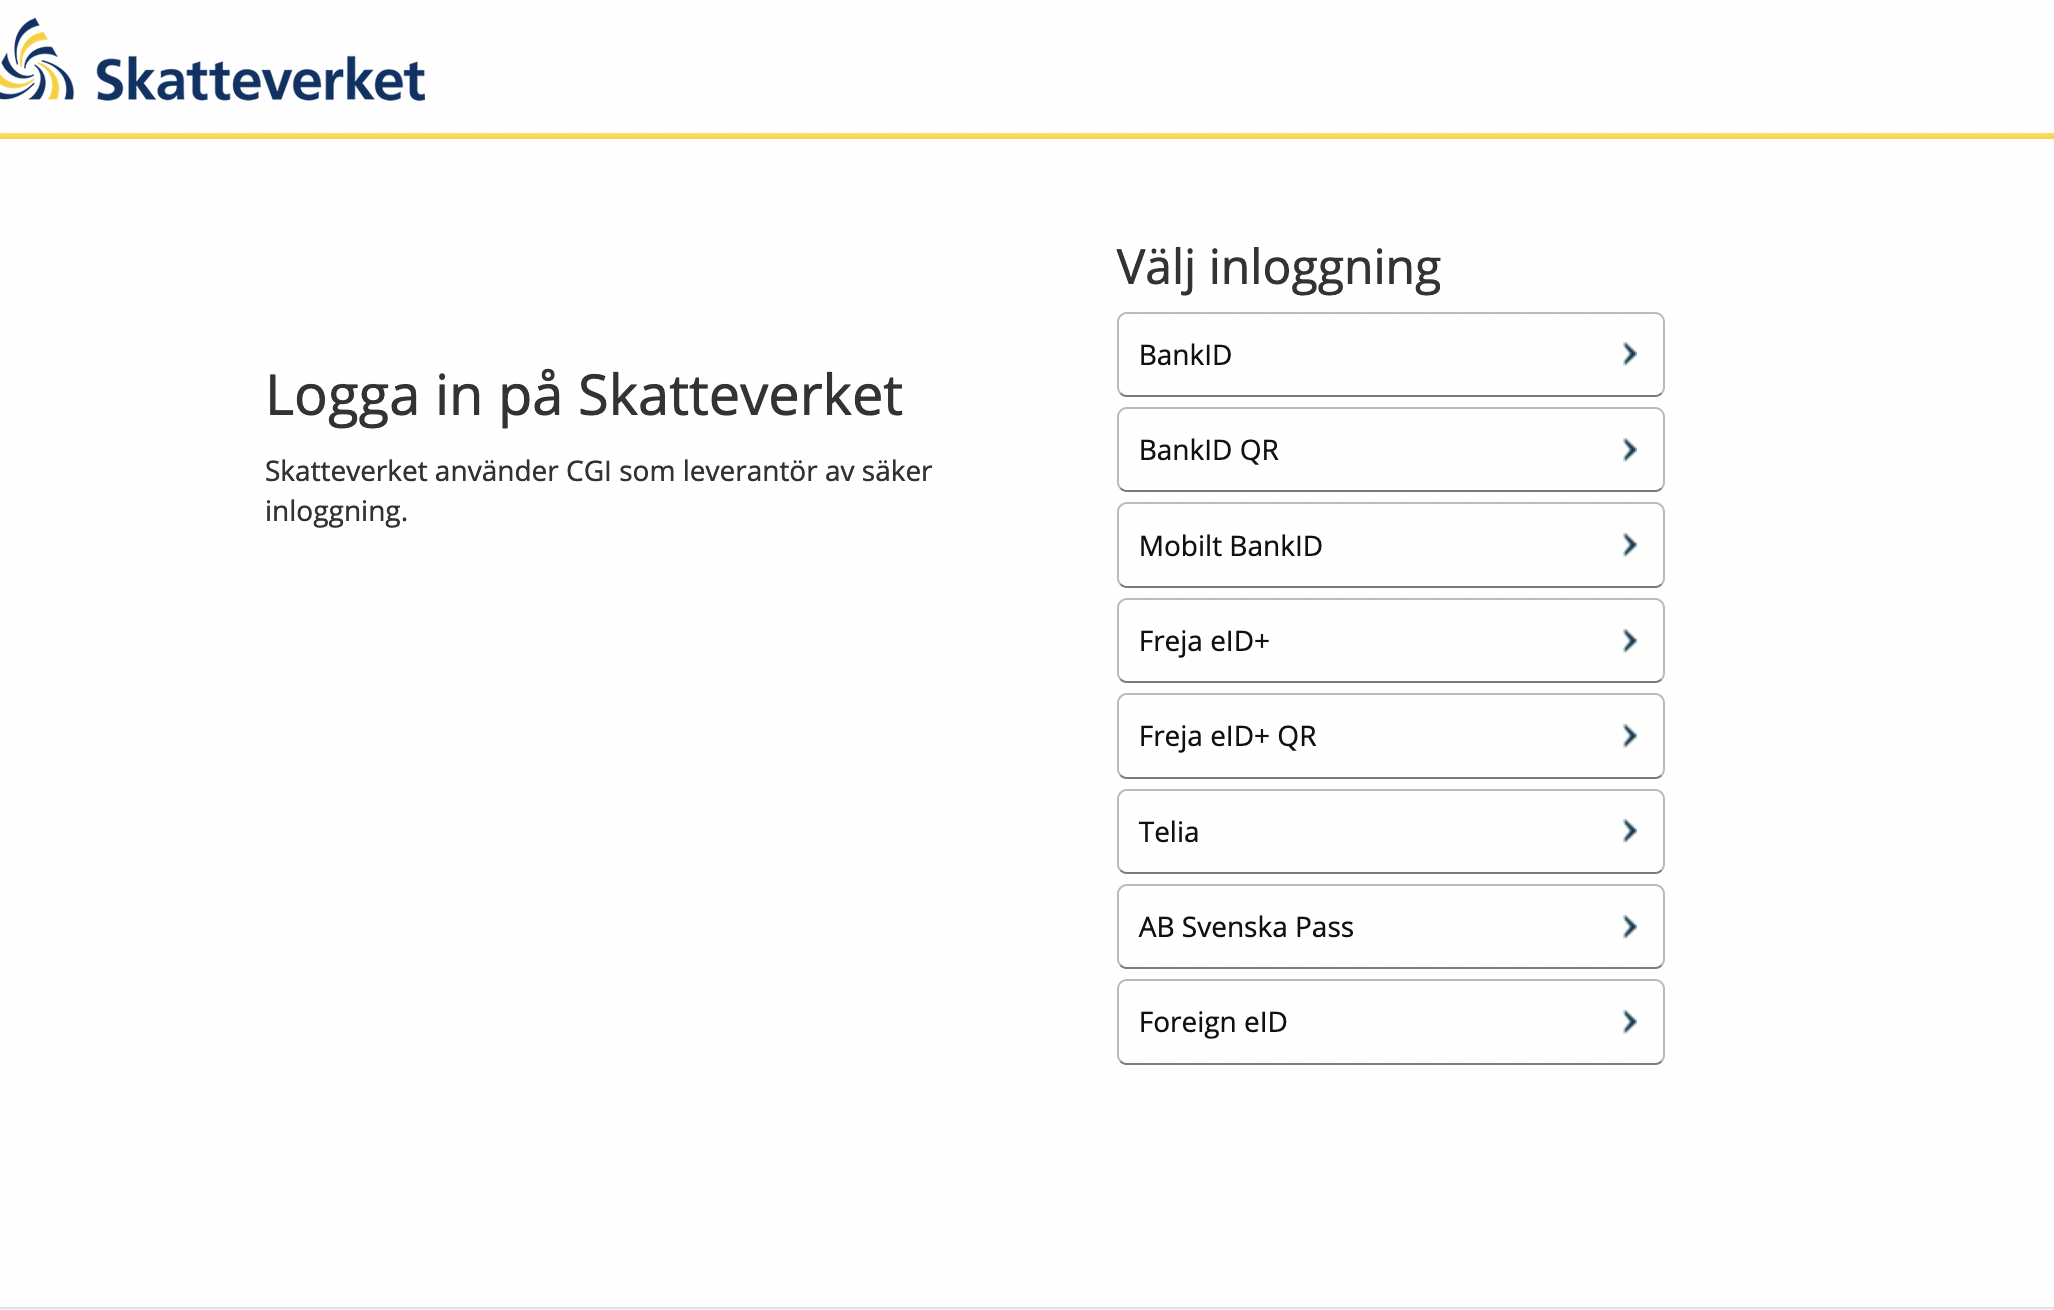
Task: Choose Freja eID+ QR login
Action: click(x=1389, y=736)
